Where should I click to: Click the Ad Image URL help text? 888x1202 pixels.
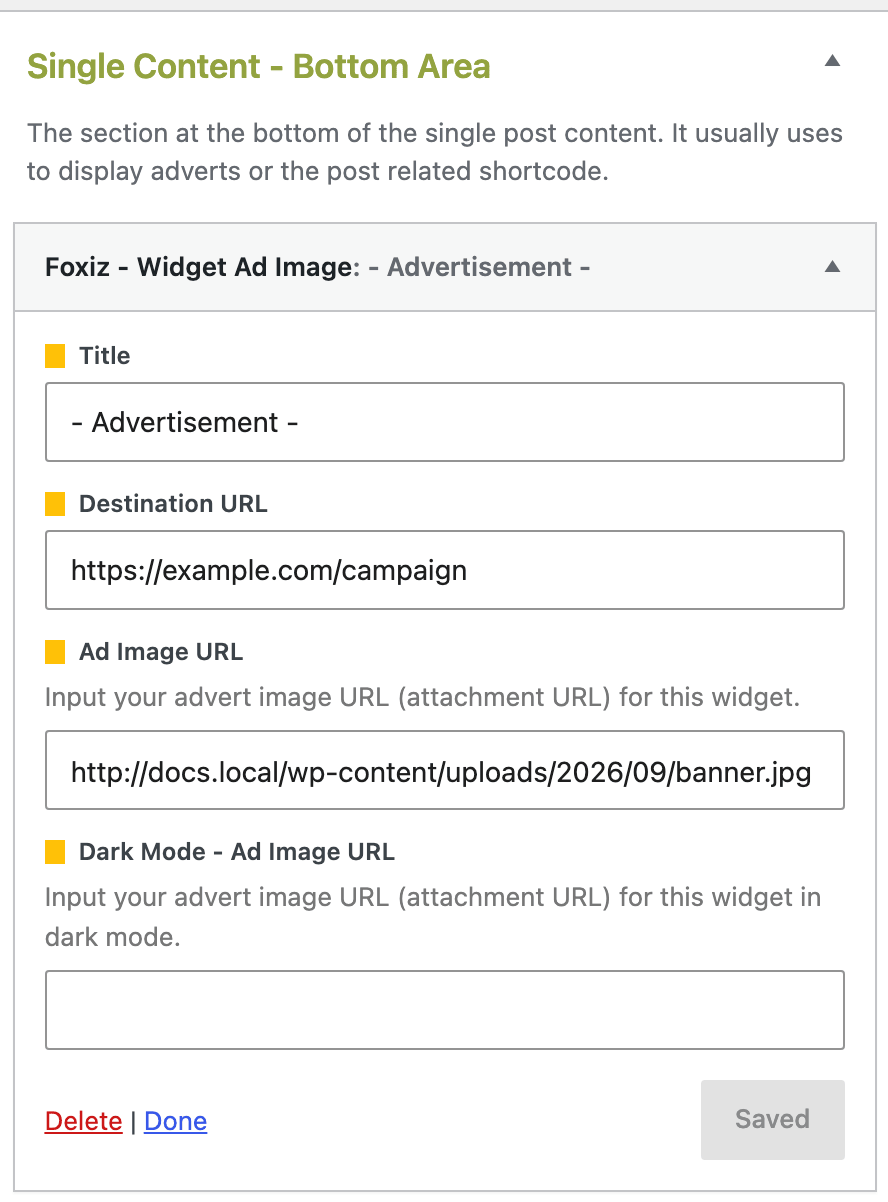pyautogui.click(x=422, y=697)
